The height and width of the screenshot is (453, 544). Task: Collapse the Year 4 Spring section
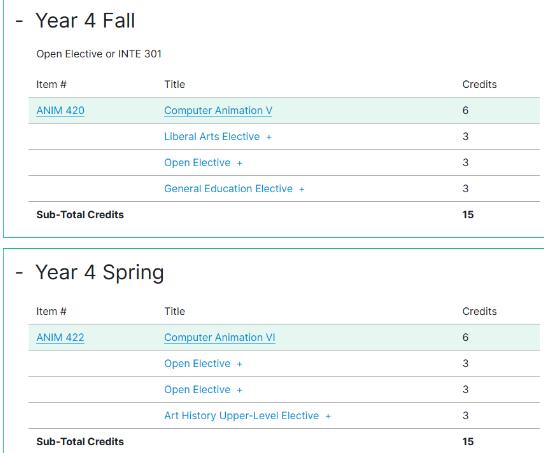pyautogui.click(x=19, y=273)
